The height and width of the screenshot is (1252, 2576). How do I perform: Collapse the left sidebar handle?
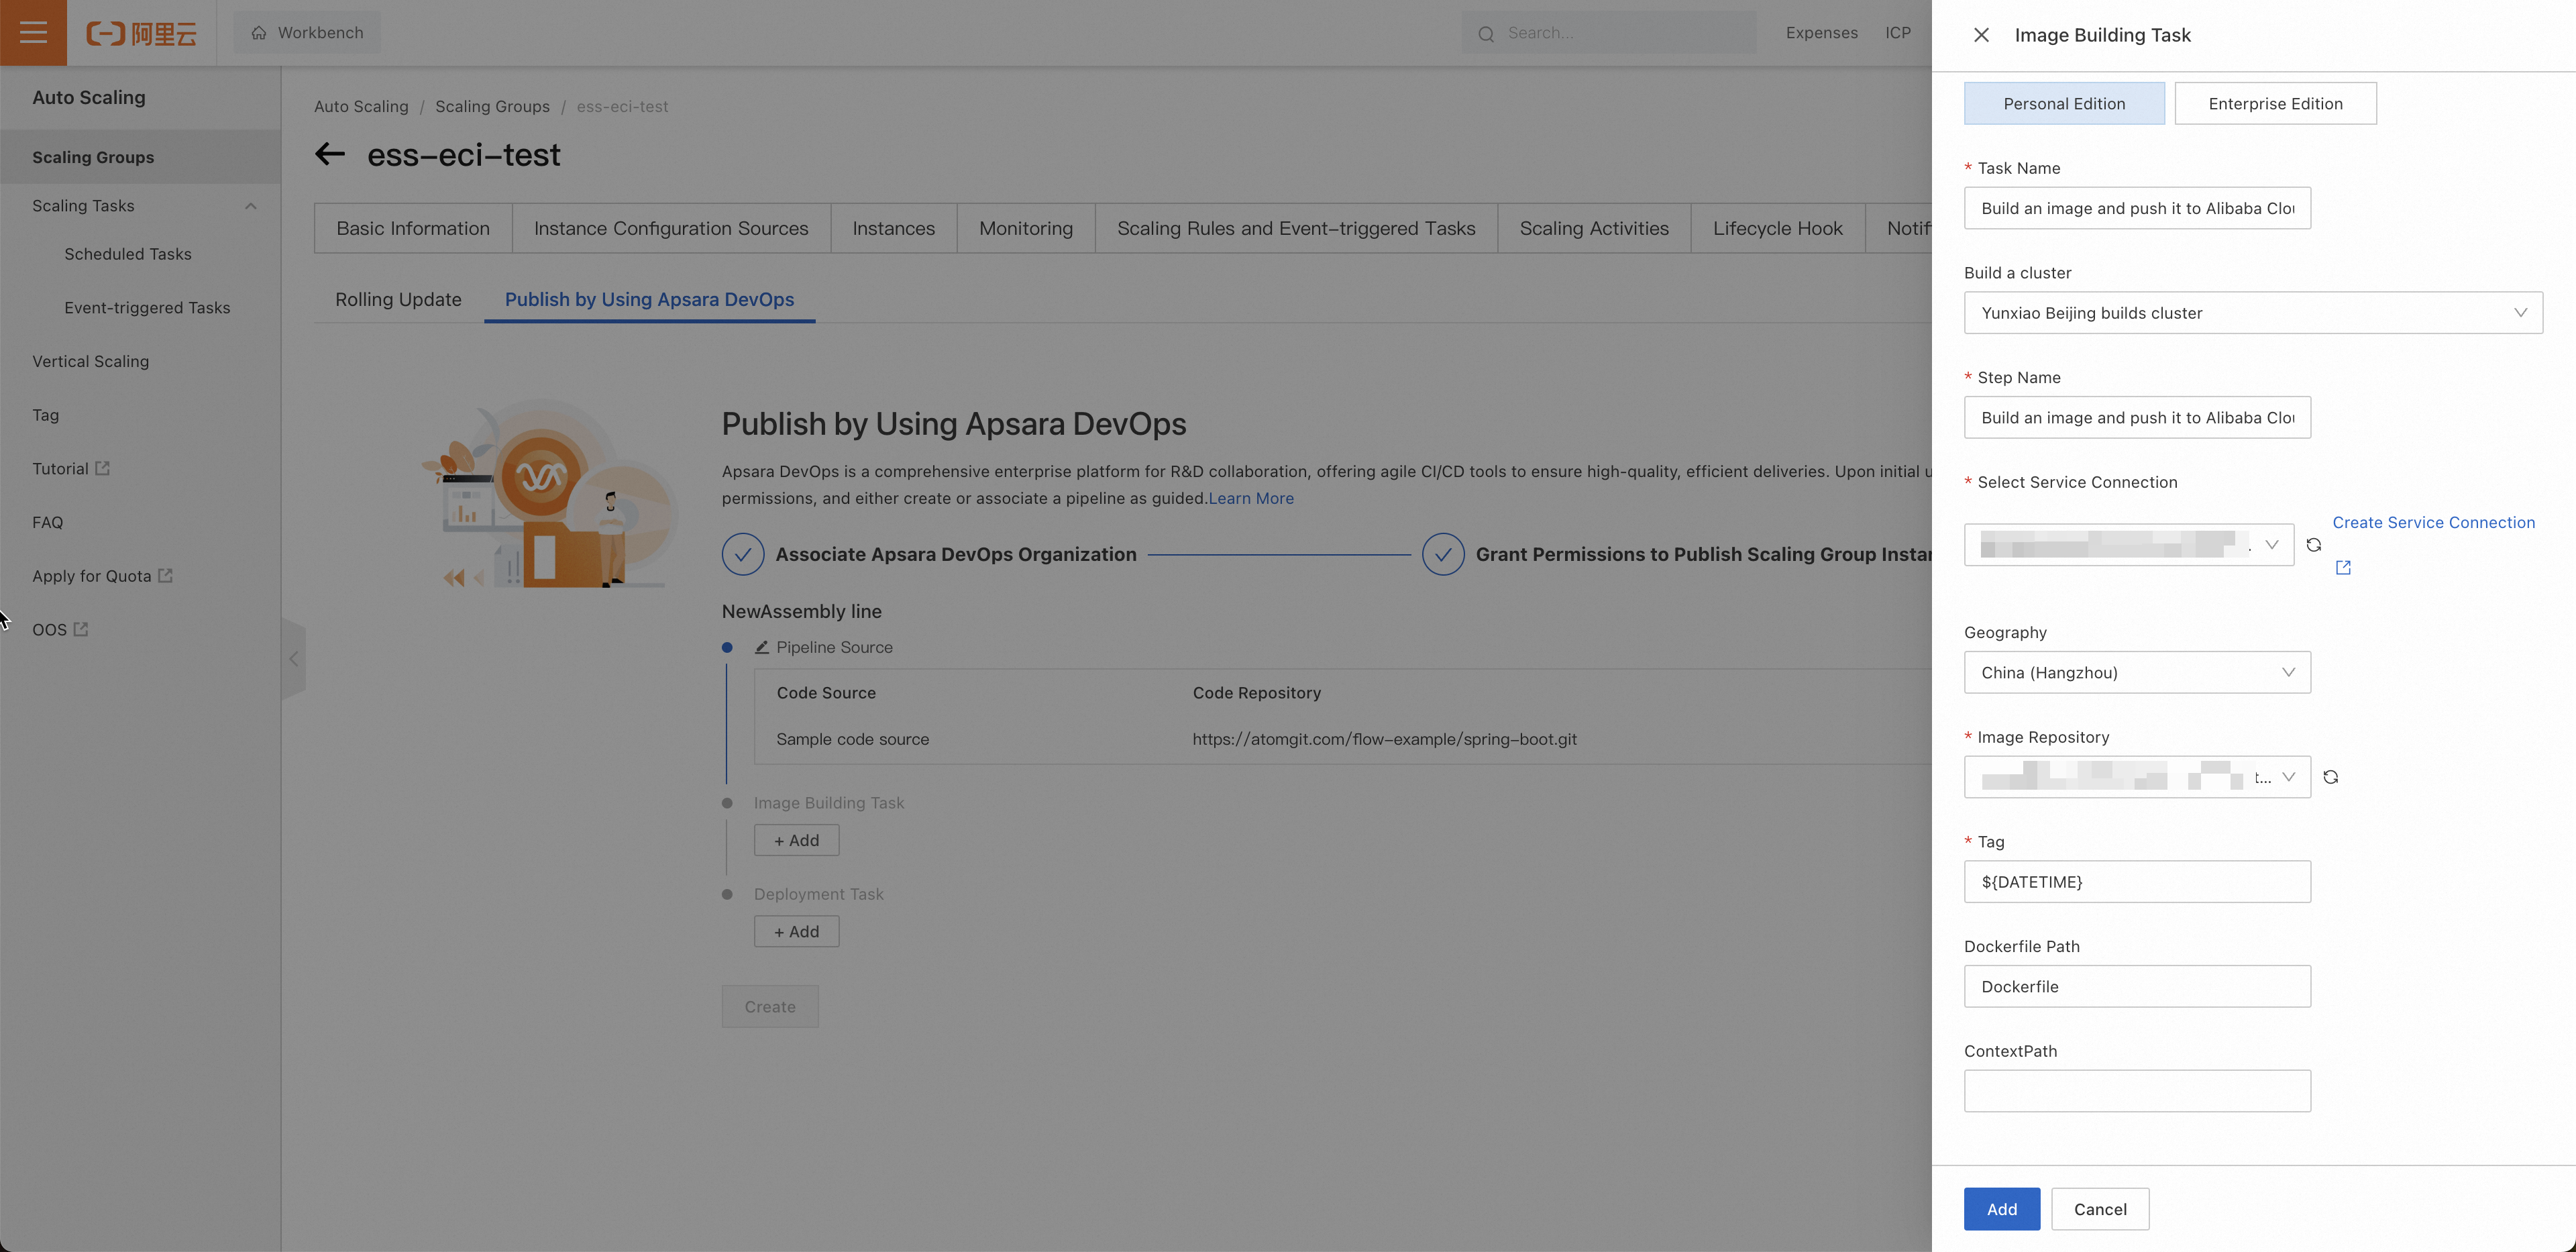[x=293, y=658]
